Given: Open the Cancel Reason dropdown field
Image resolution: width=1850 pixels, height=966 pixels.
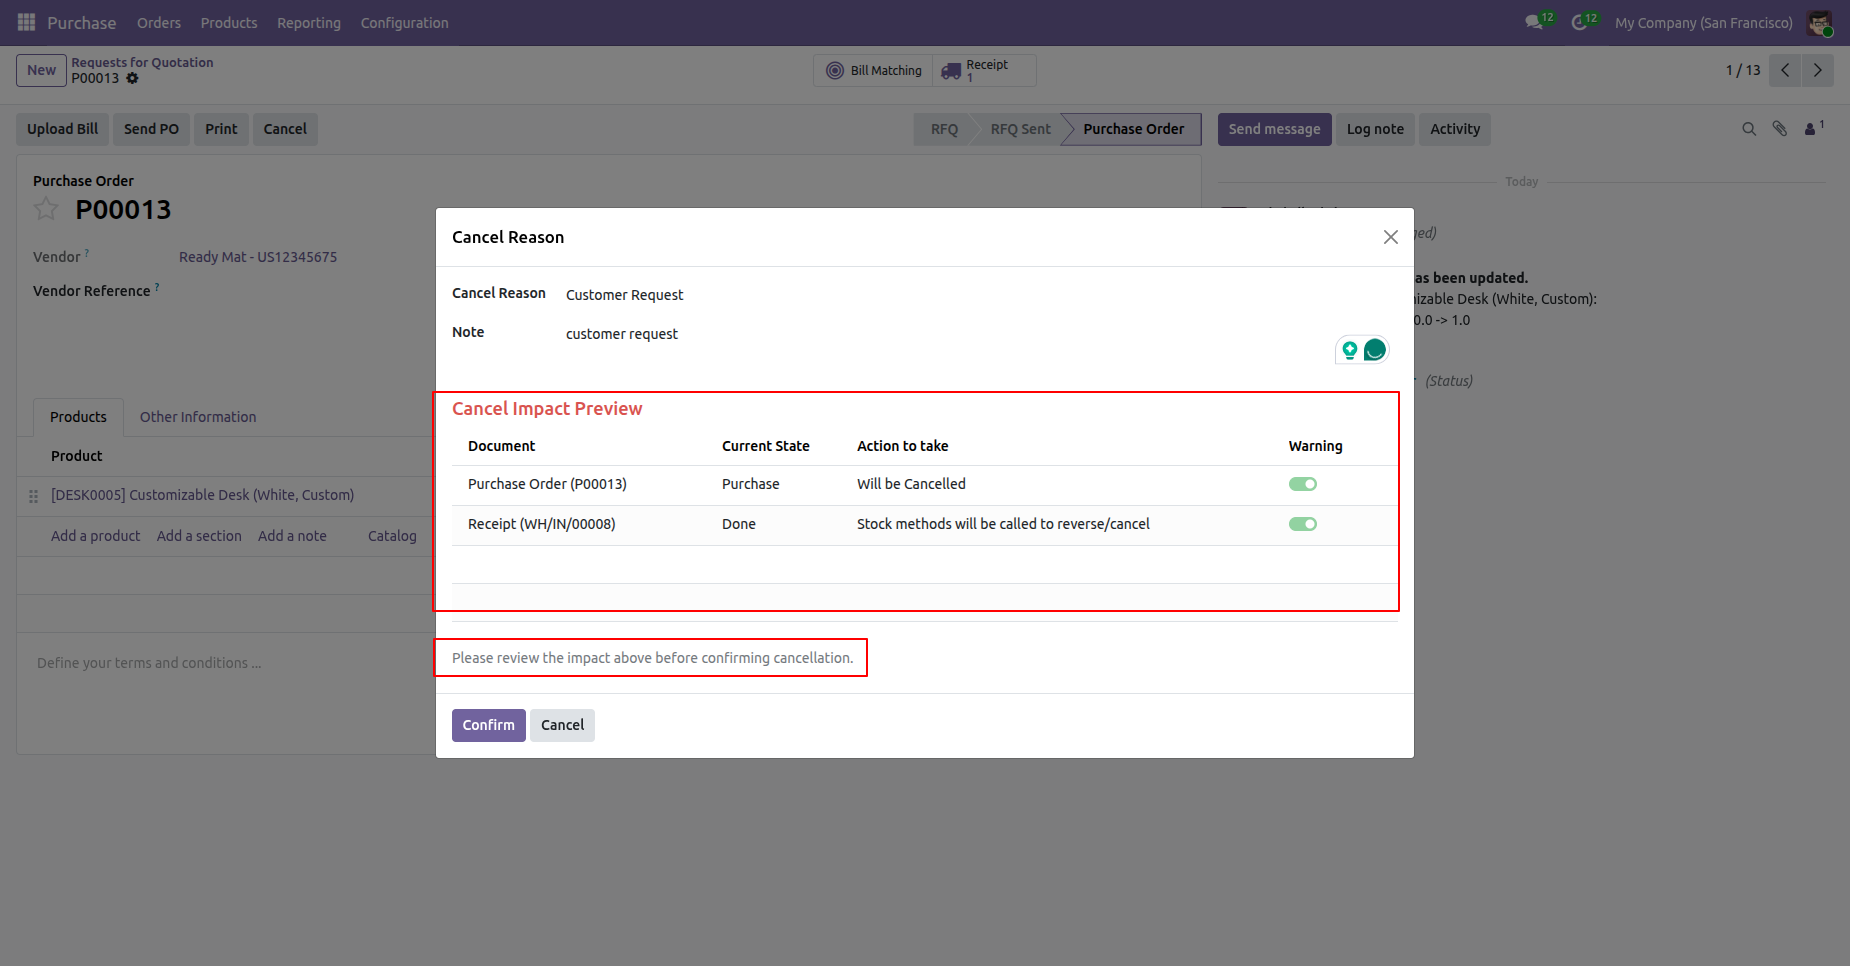Looking at the screenshot, I should click(980, 295).
